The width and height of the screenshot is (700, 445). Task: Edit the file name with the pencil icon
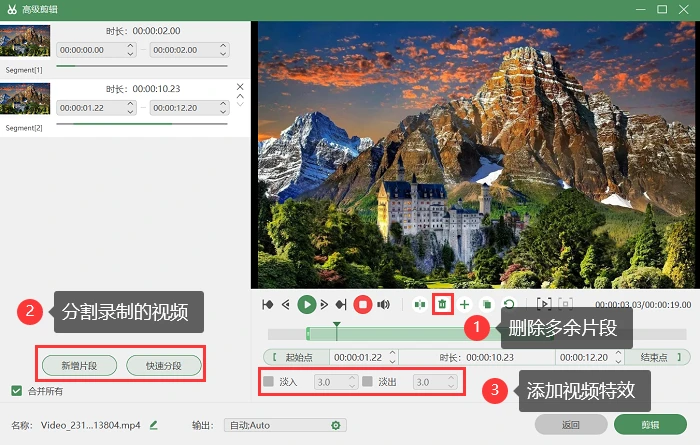pyautogui.click(x=154, y=425)
